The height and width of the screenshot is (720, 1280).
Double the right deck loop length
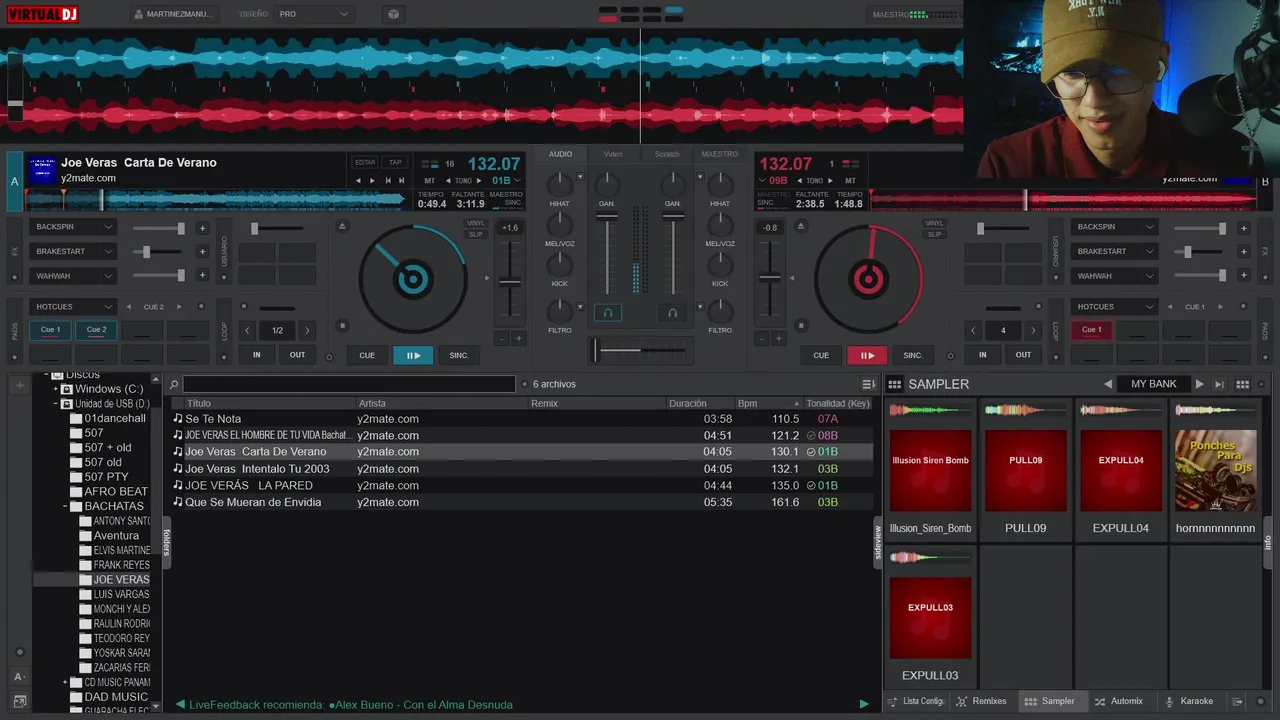1033,330
